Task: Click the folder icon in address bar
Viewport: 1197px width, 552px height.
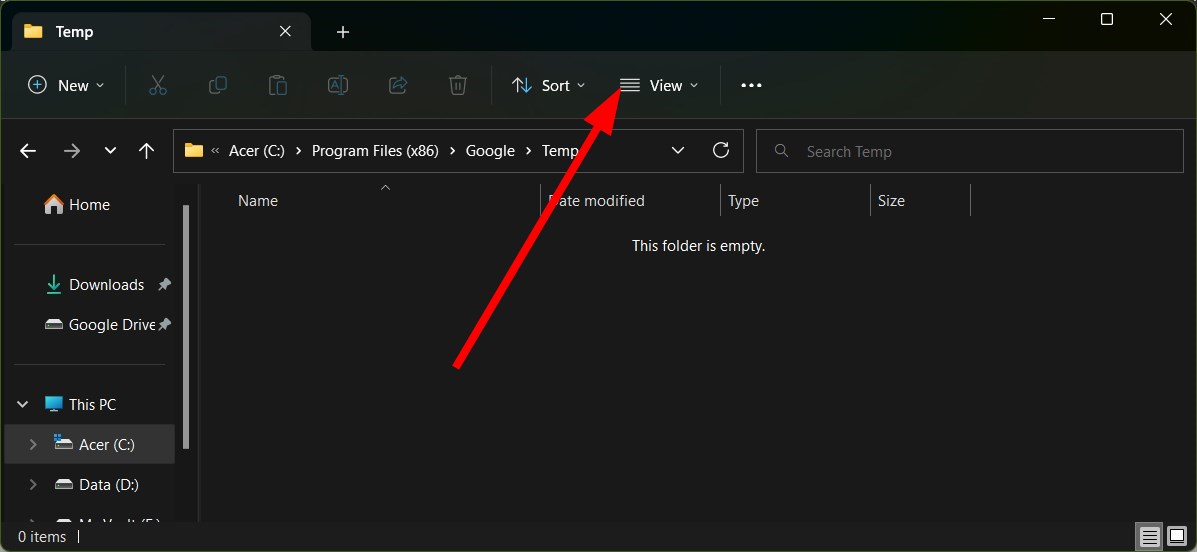Action: coord(194,150)
